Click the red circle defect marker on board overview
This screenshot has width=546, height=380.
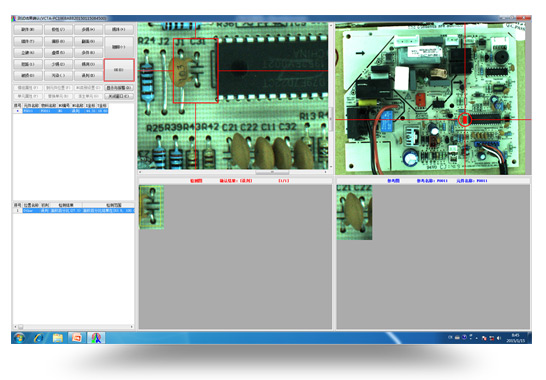tap(465, 119)
